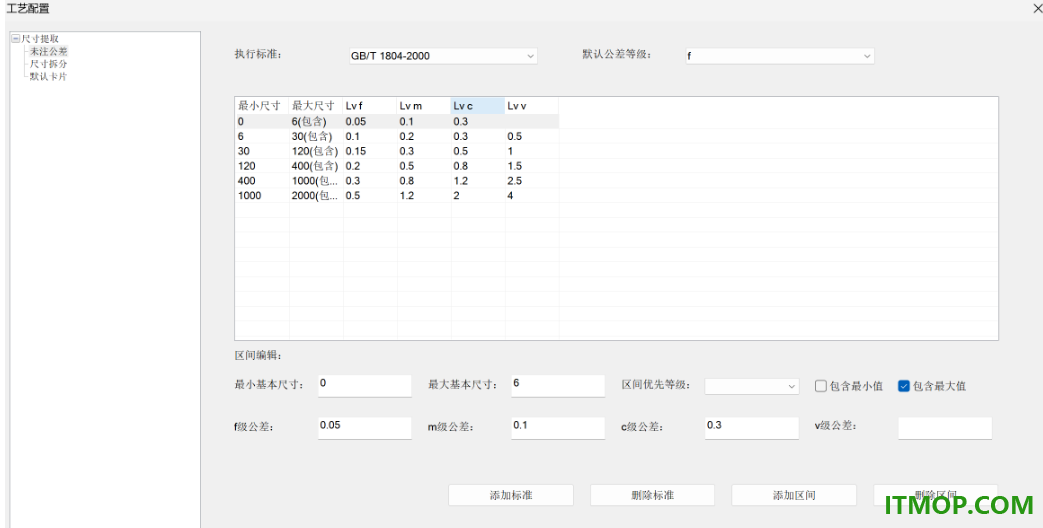This screenshot has width=1043, height=528.
Task: Select the row with 最大尺寸 120(包含)
Action: (397, 151)
